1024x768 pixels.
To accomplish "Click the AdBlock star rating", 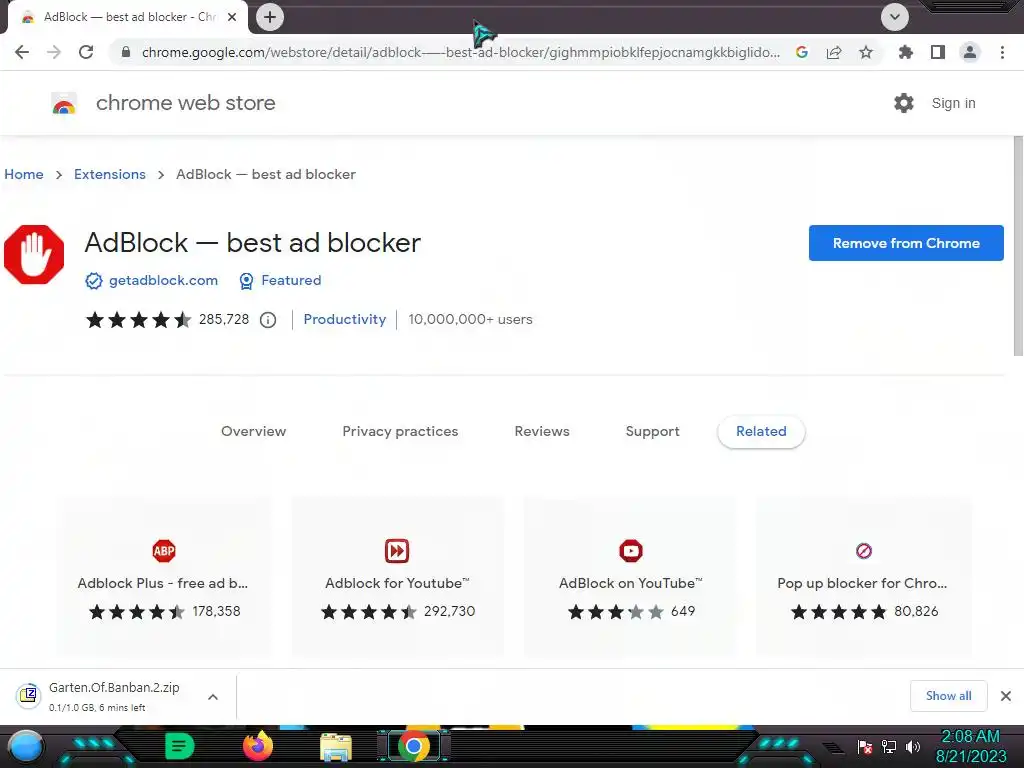I will [138, 319].
